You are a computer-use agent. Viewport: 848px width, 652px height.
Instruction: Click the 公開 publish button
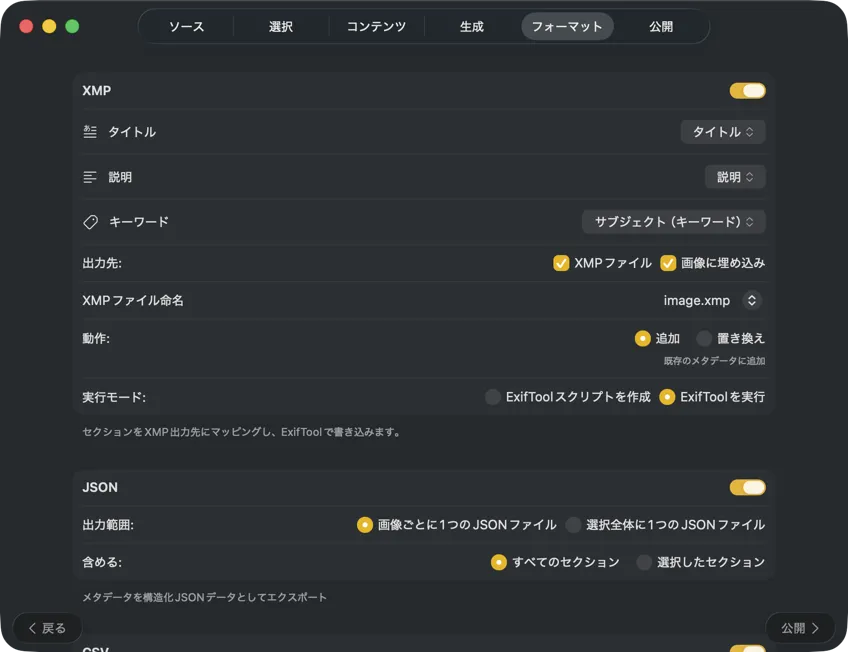799,628
